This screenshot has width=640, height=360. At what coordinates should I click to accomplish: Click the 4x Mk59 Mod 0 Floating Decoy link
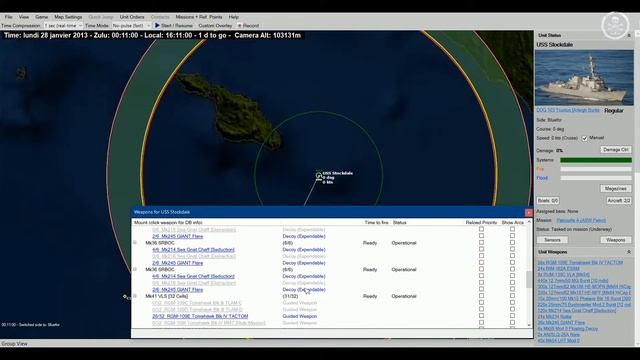(x=567, y=329)
